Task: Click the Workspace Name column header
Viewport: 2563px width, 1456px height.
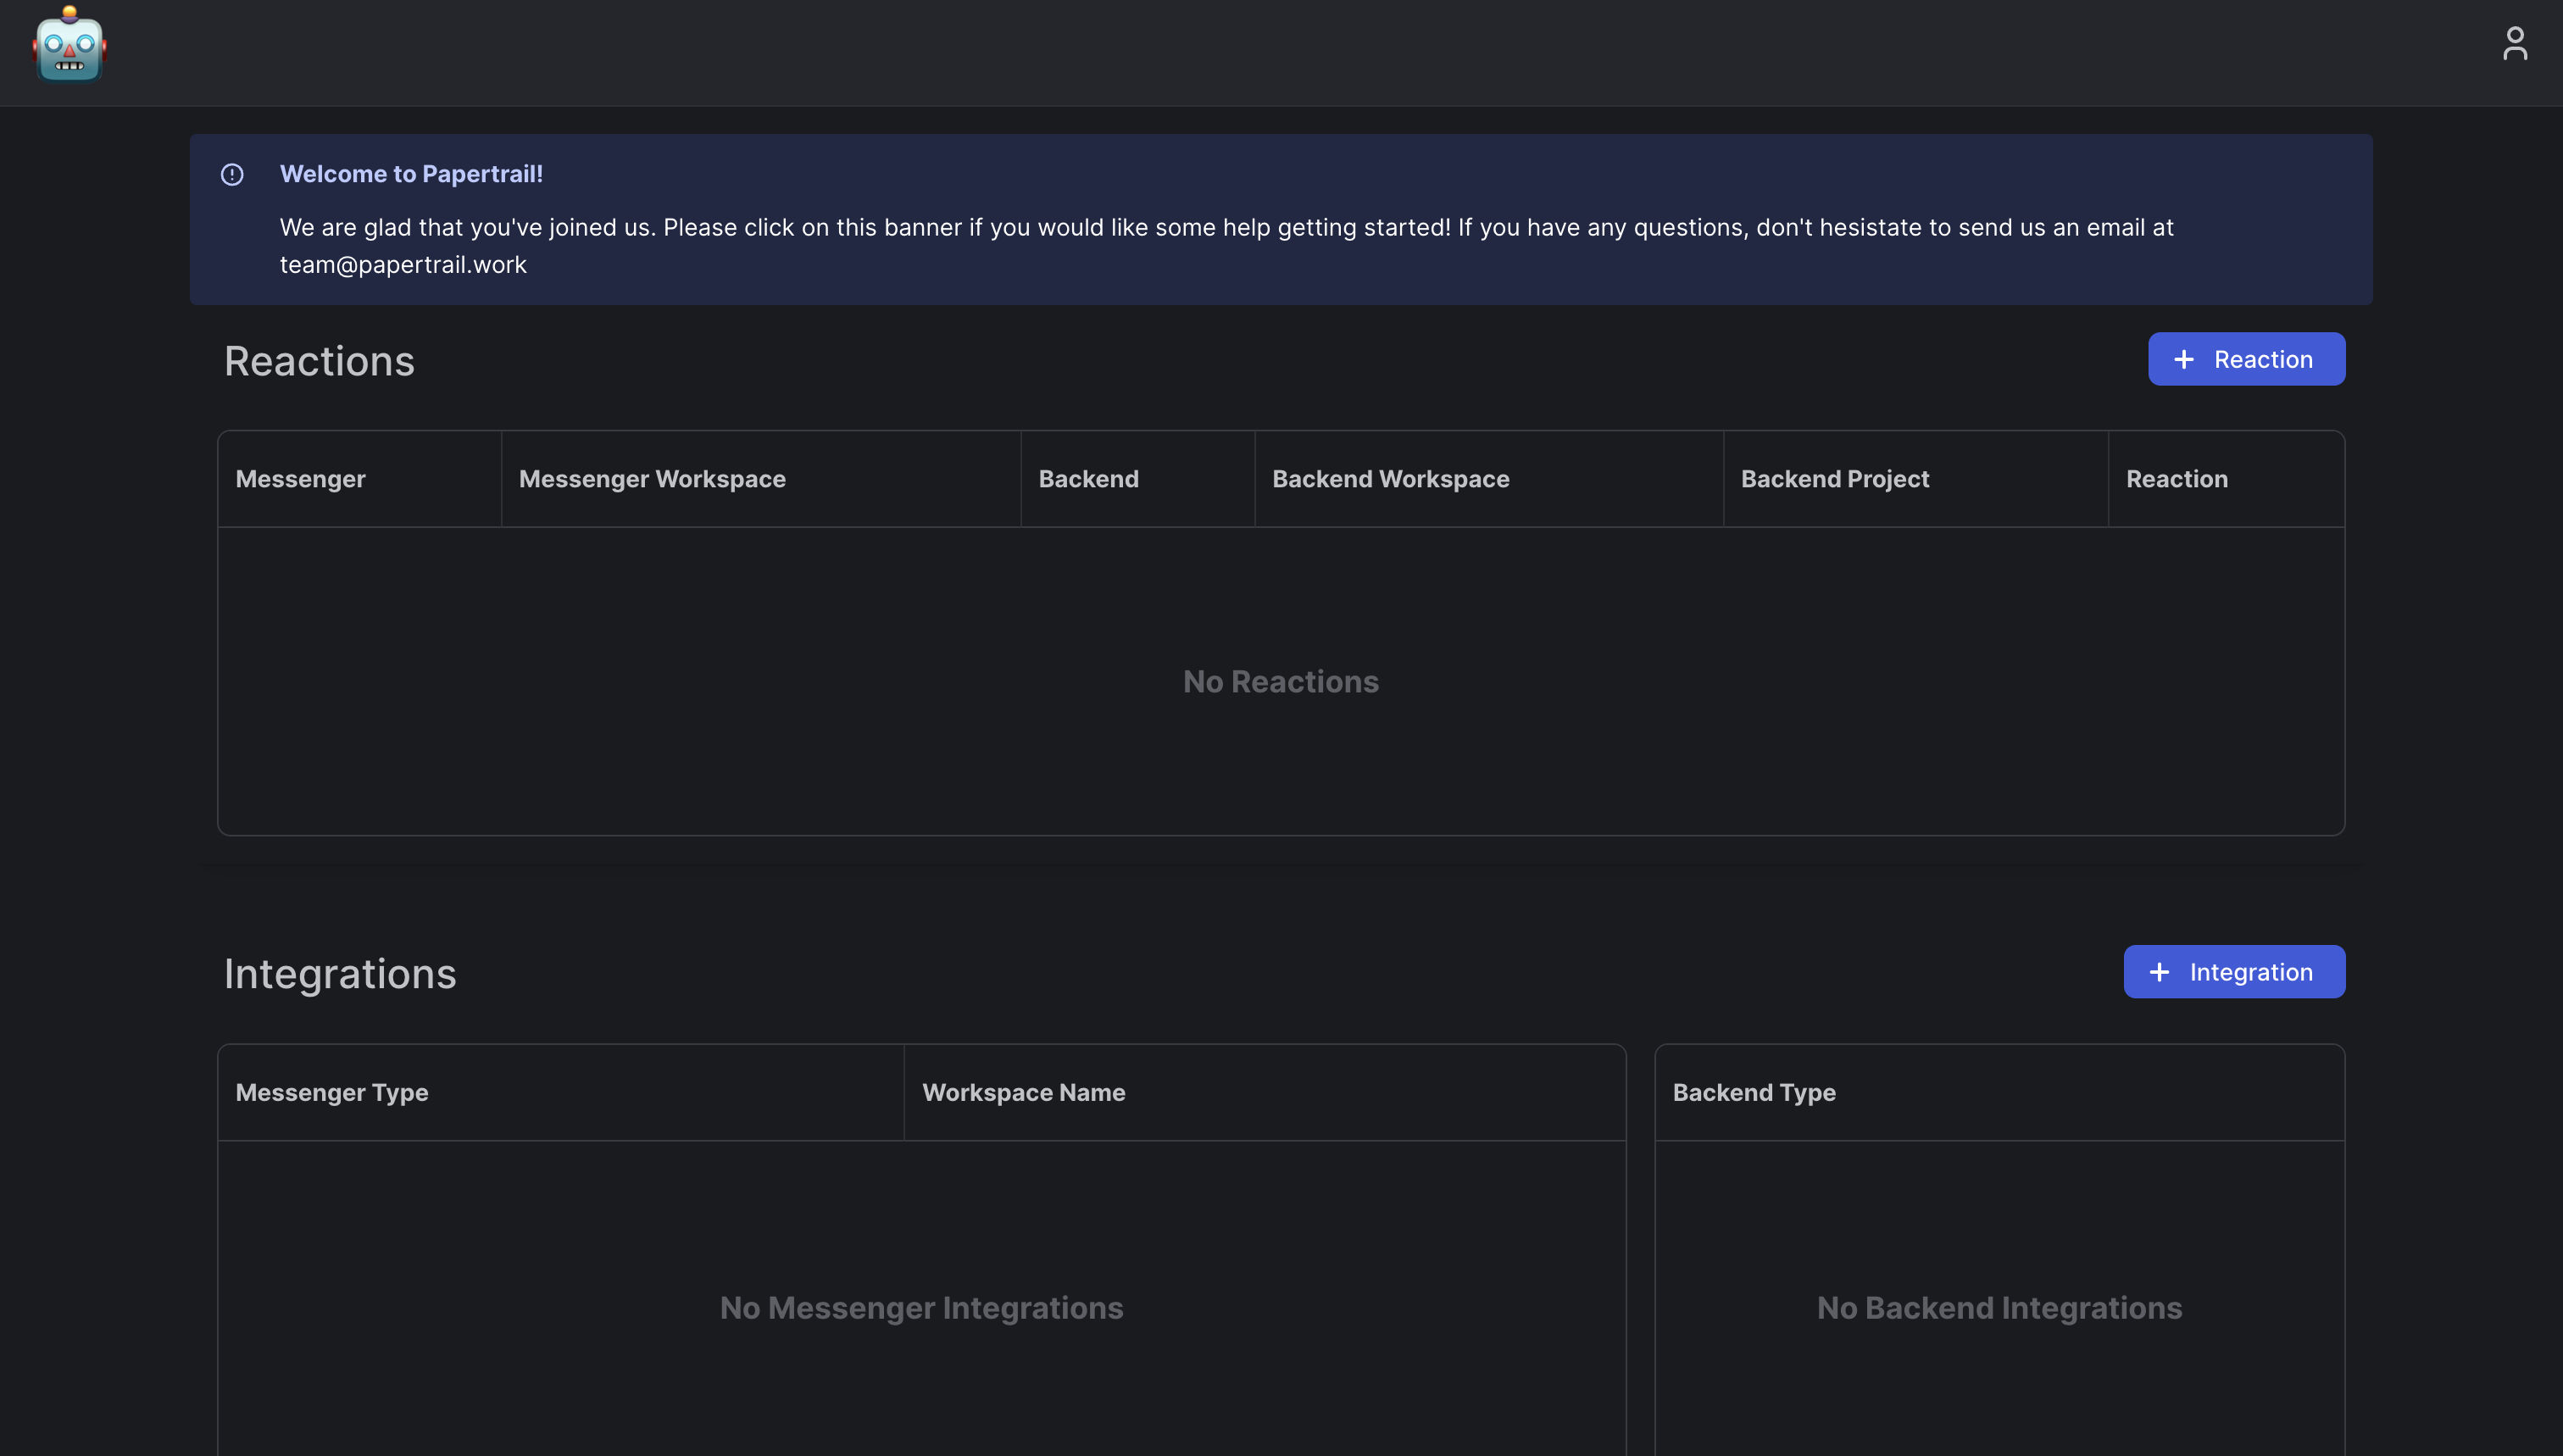Action: 1023,1092
